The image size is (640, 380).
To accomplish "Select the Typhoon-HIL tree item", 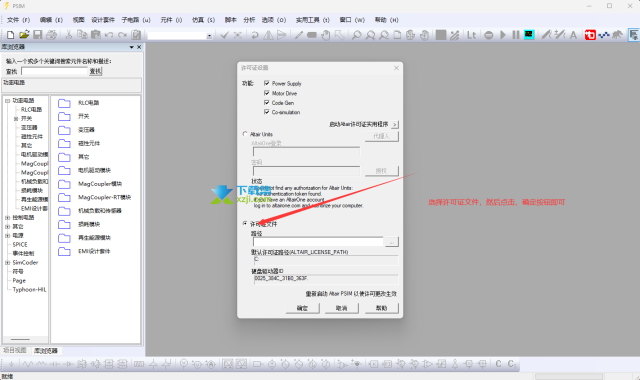I will point(30,289).
